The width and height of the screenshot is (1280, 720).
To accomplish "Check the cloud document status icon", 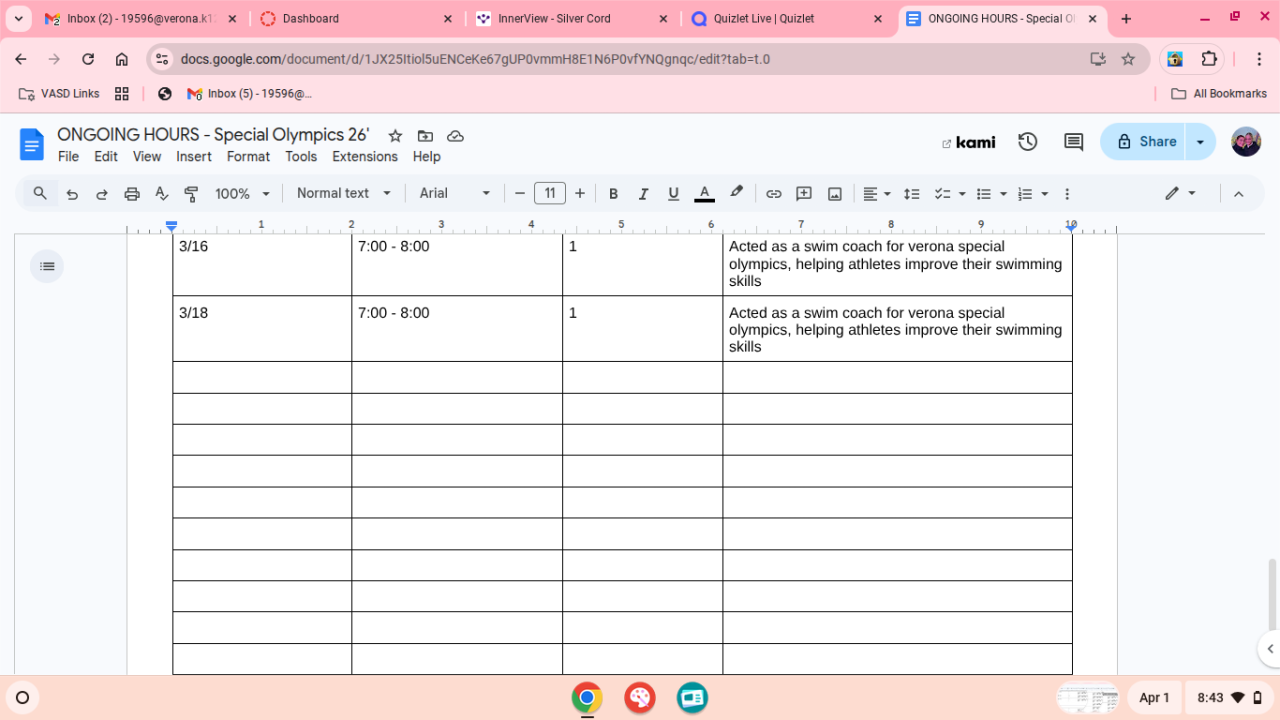I will coord(455,136).
